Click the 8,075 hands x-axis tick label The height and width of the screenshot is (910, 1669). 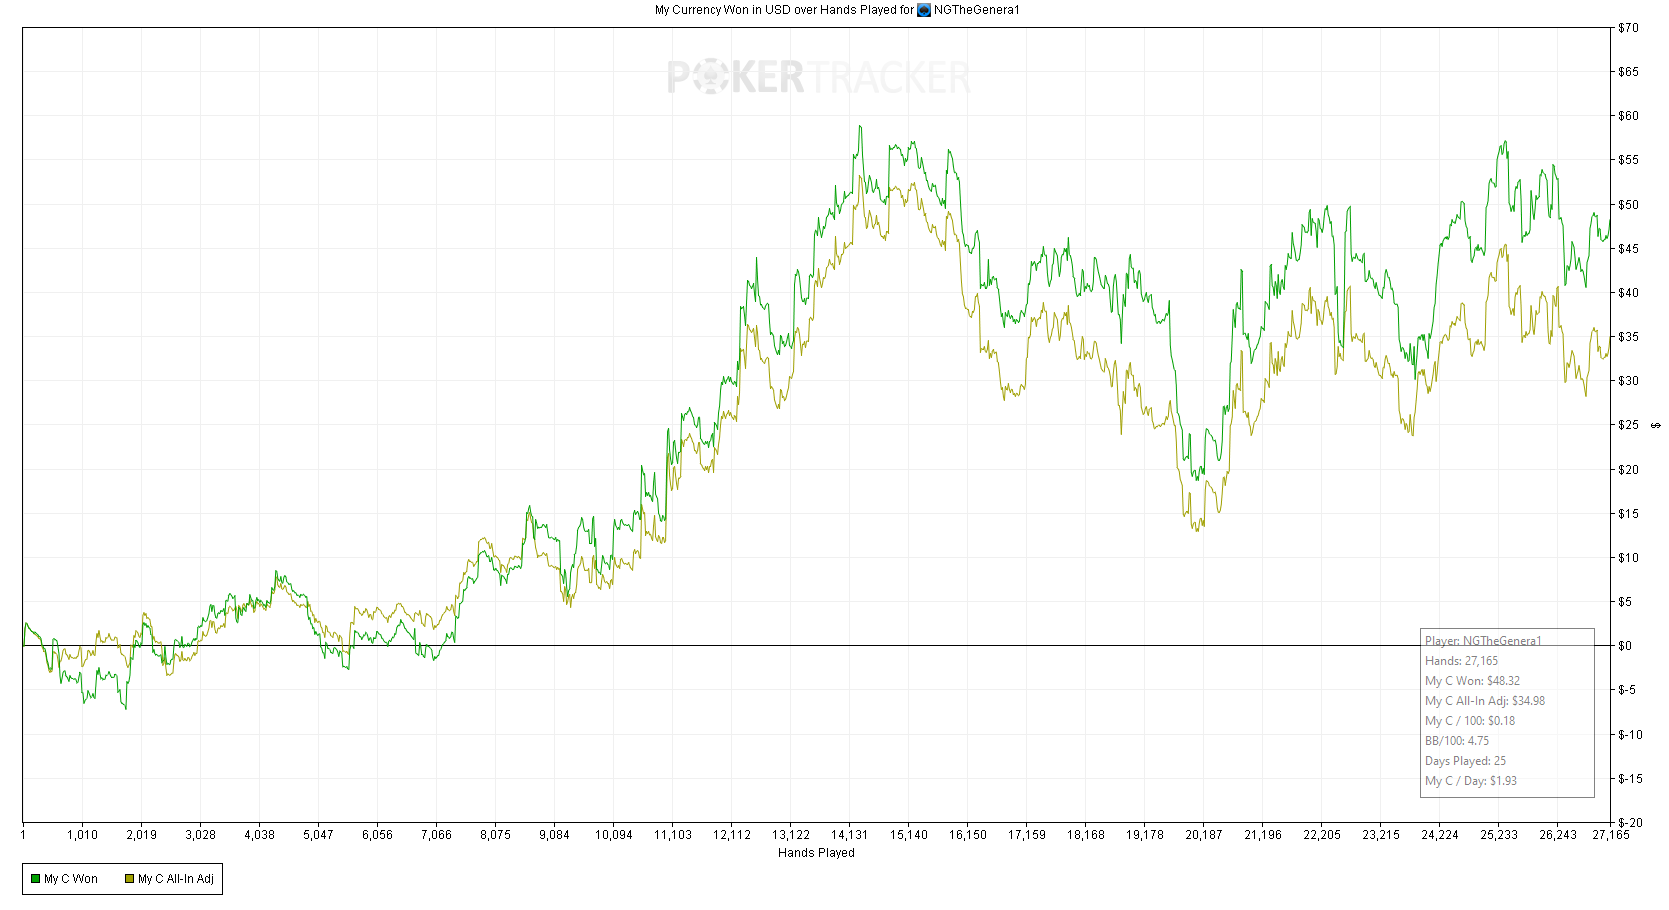pos(496,835)
